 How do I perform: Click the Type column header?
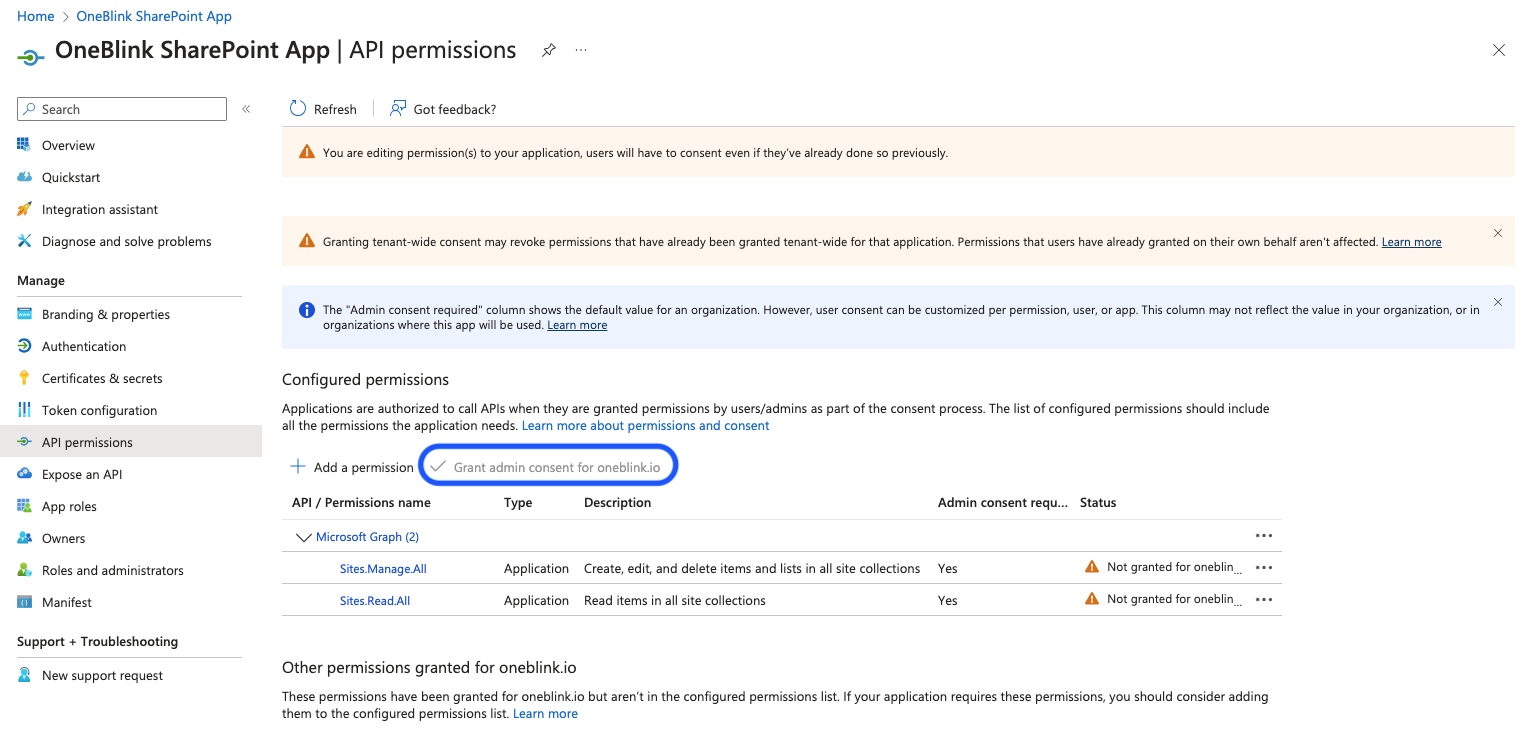coord(518,502)
